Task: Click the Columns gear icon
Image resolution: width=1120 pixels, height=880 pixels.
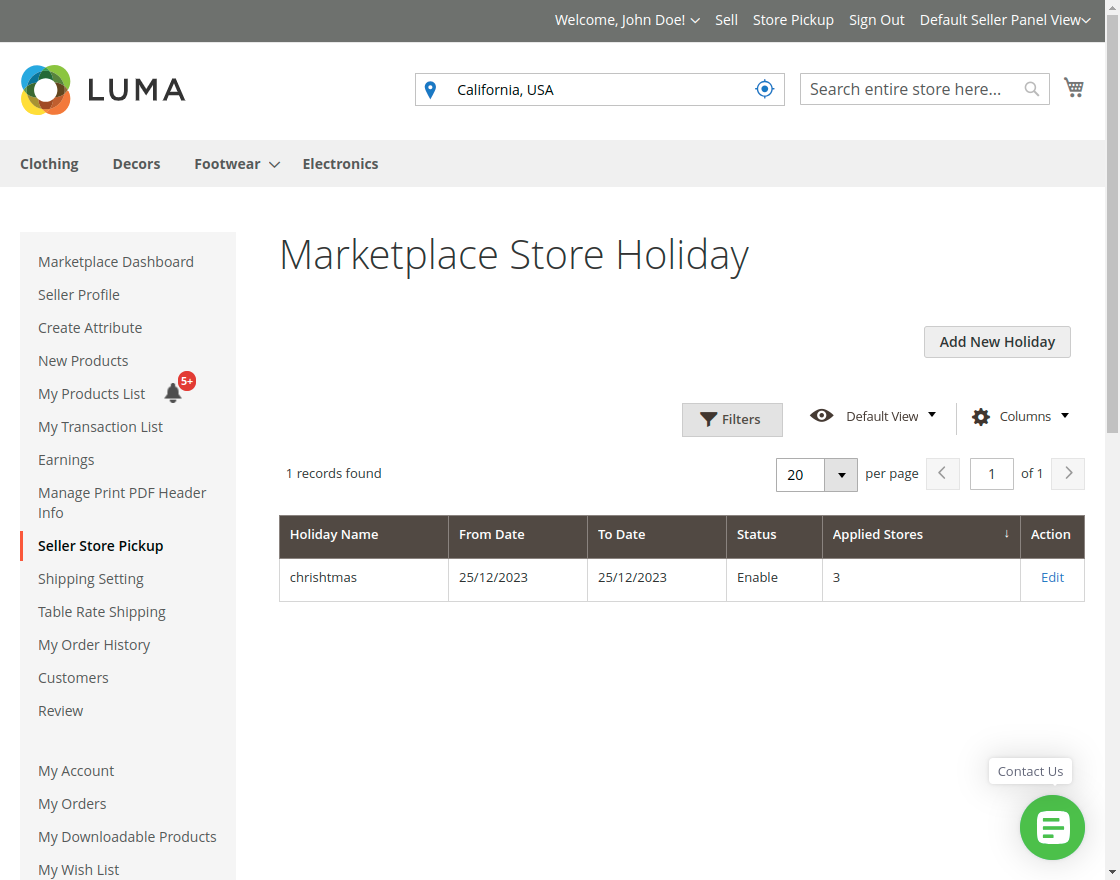Action: (980, 416)
